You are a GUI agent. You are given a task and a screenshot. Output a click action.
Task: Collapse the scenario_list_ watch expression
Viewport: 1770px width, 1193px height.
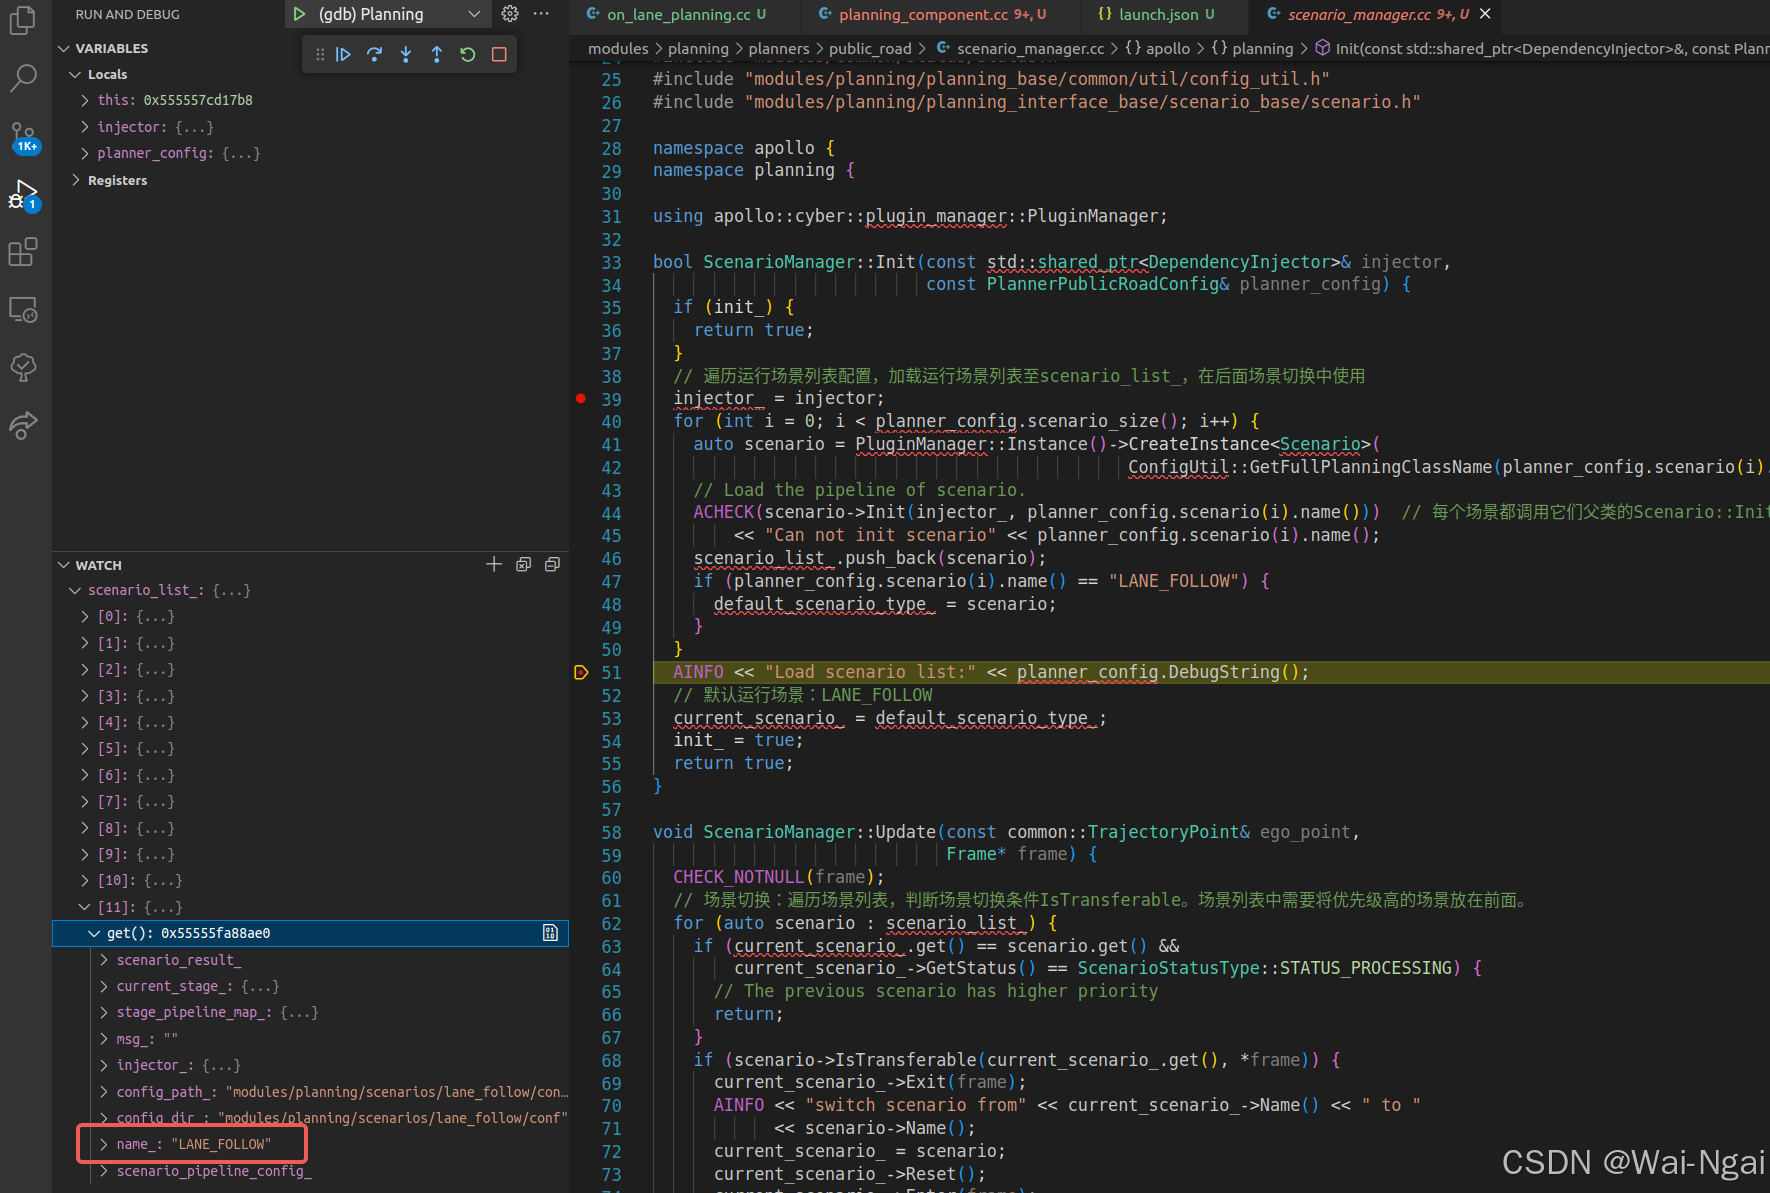75,590
